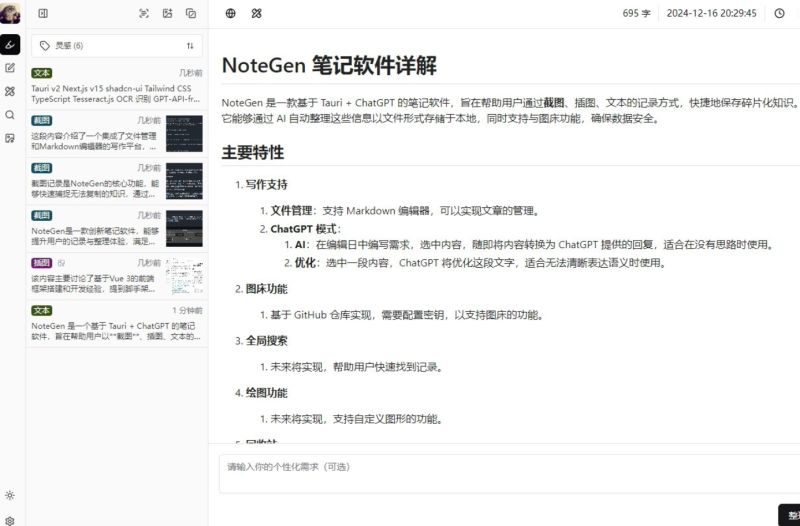The width and height of the screenshot is (800, 526).
Task: Open the user avatar profile
Action: 10,13
